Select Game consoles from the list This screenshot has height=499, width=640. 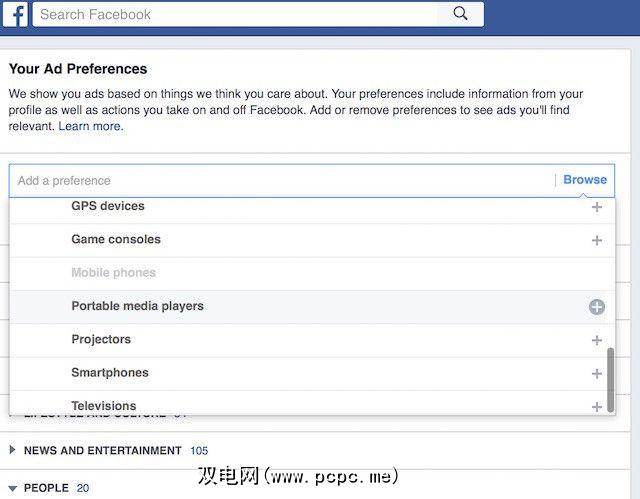click(x=116, y=239)
